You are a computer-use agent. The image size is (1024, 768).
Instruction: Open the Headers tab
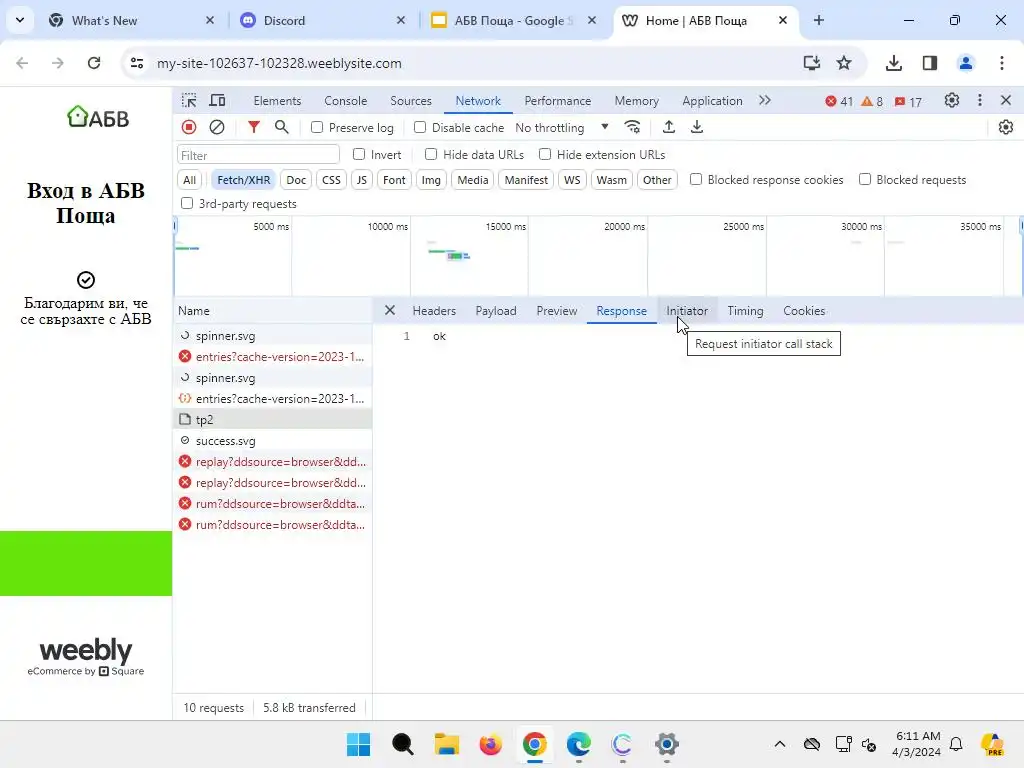click(x=434, y=311)
